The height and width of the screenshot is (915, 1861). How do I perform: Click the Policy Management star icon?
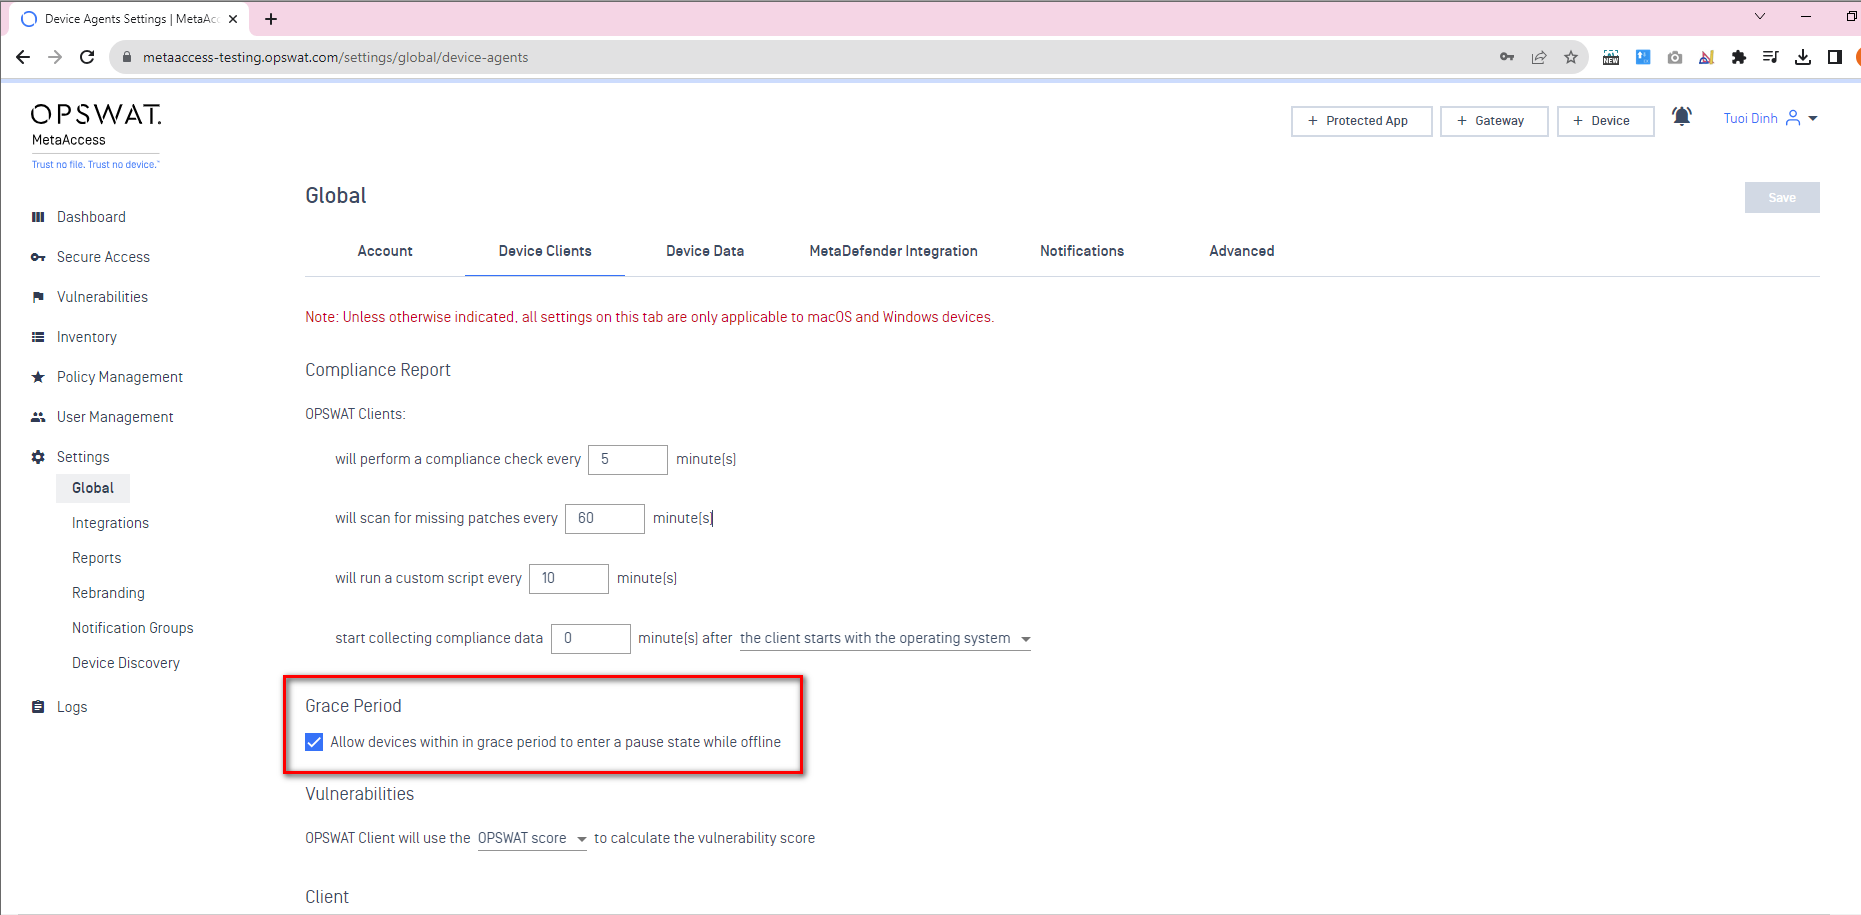coord(38,377)
